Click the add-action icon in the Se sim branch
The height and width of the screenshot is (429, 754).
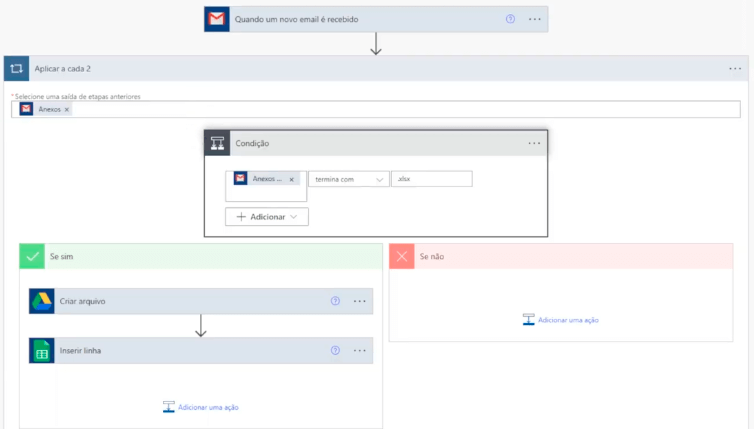click(168, 407)
